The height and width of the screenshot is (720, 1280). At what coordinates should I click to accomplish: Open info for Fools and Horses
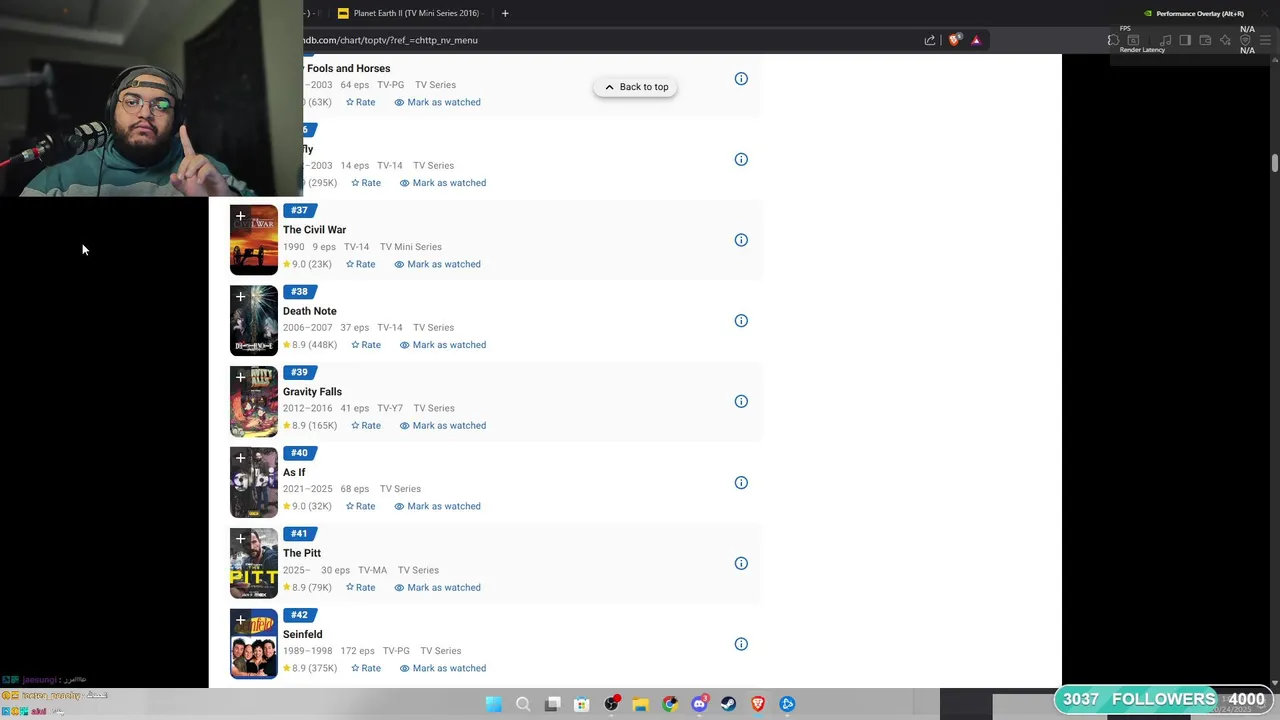(741, 79)
